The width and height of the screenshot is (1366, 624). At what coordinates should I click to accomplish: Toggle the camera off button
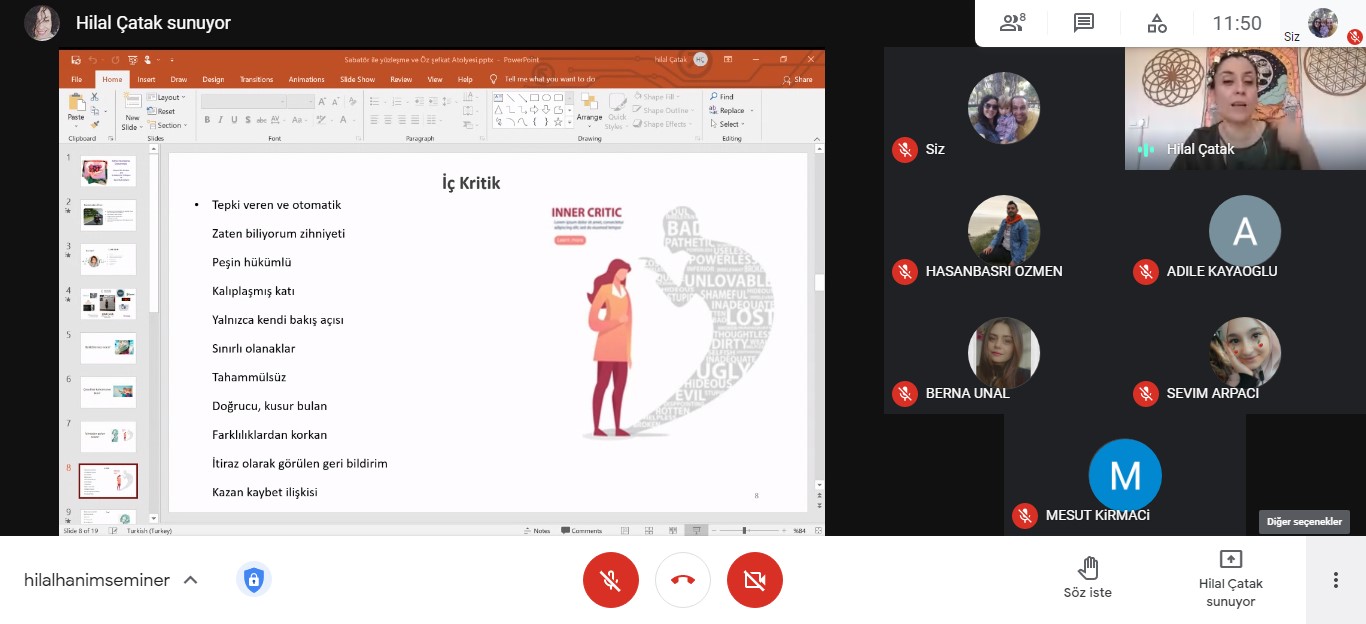[x=755, y=580]
